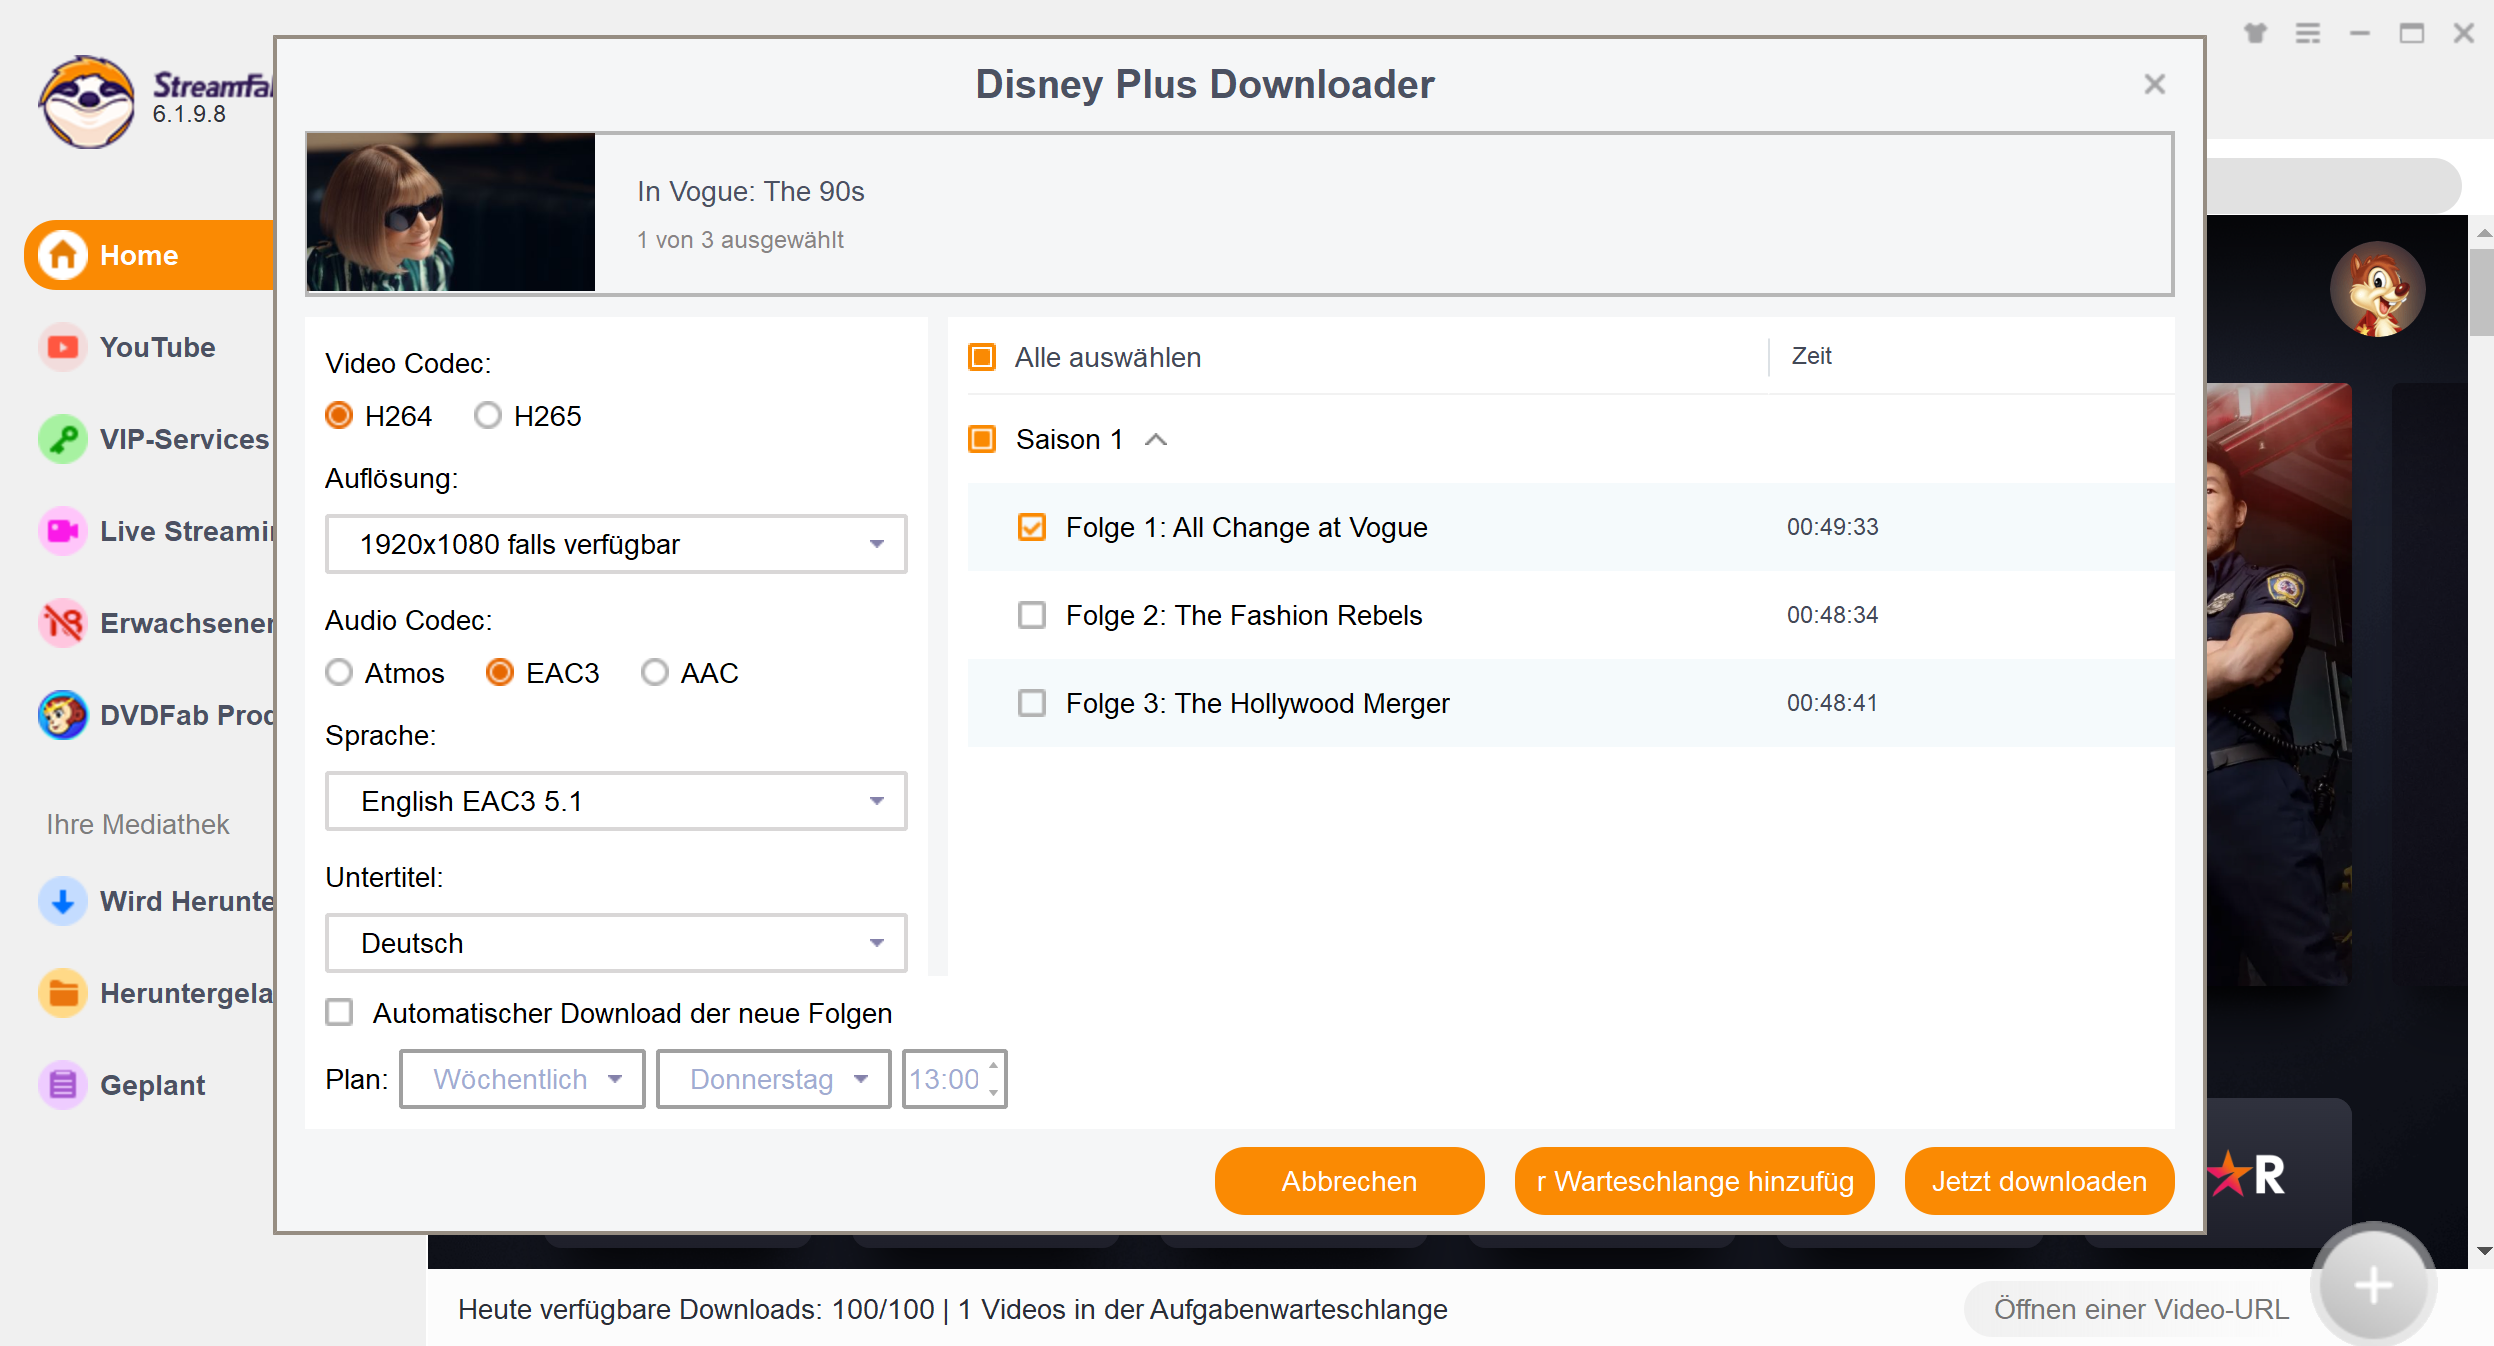Select H265 video codec

coord(488,415)
